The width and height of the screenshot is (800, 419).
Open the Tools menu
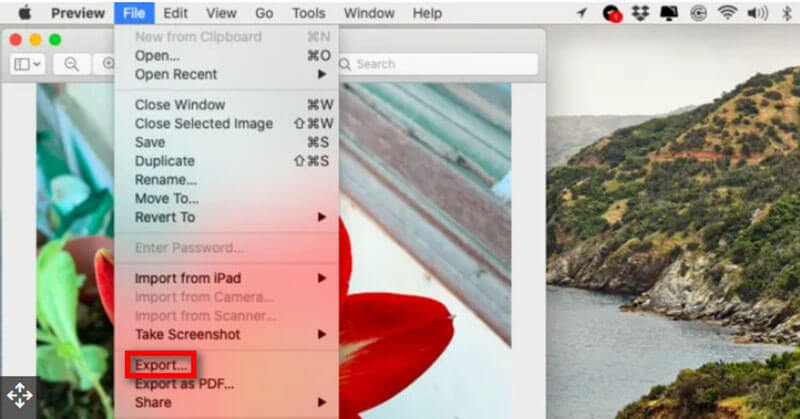pos(308,13)
